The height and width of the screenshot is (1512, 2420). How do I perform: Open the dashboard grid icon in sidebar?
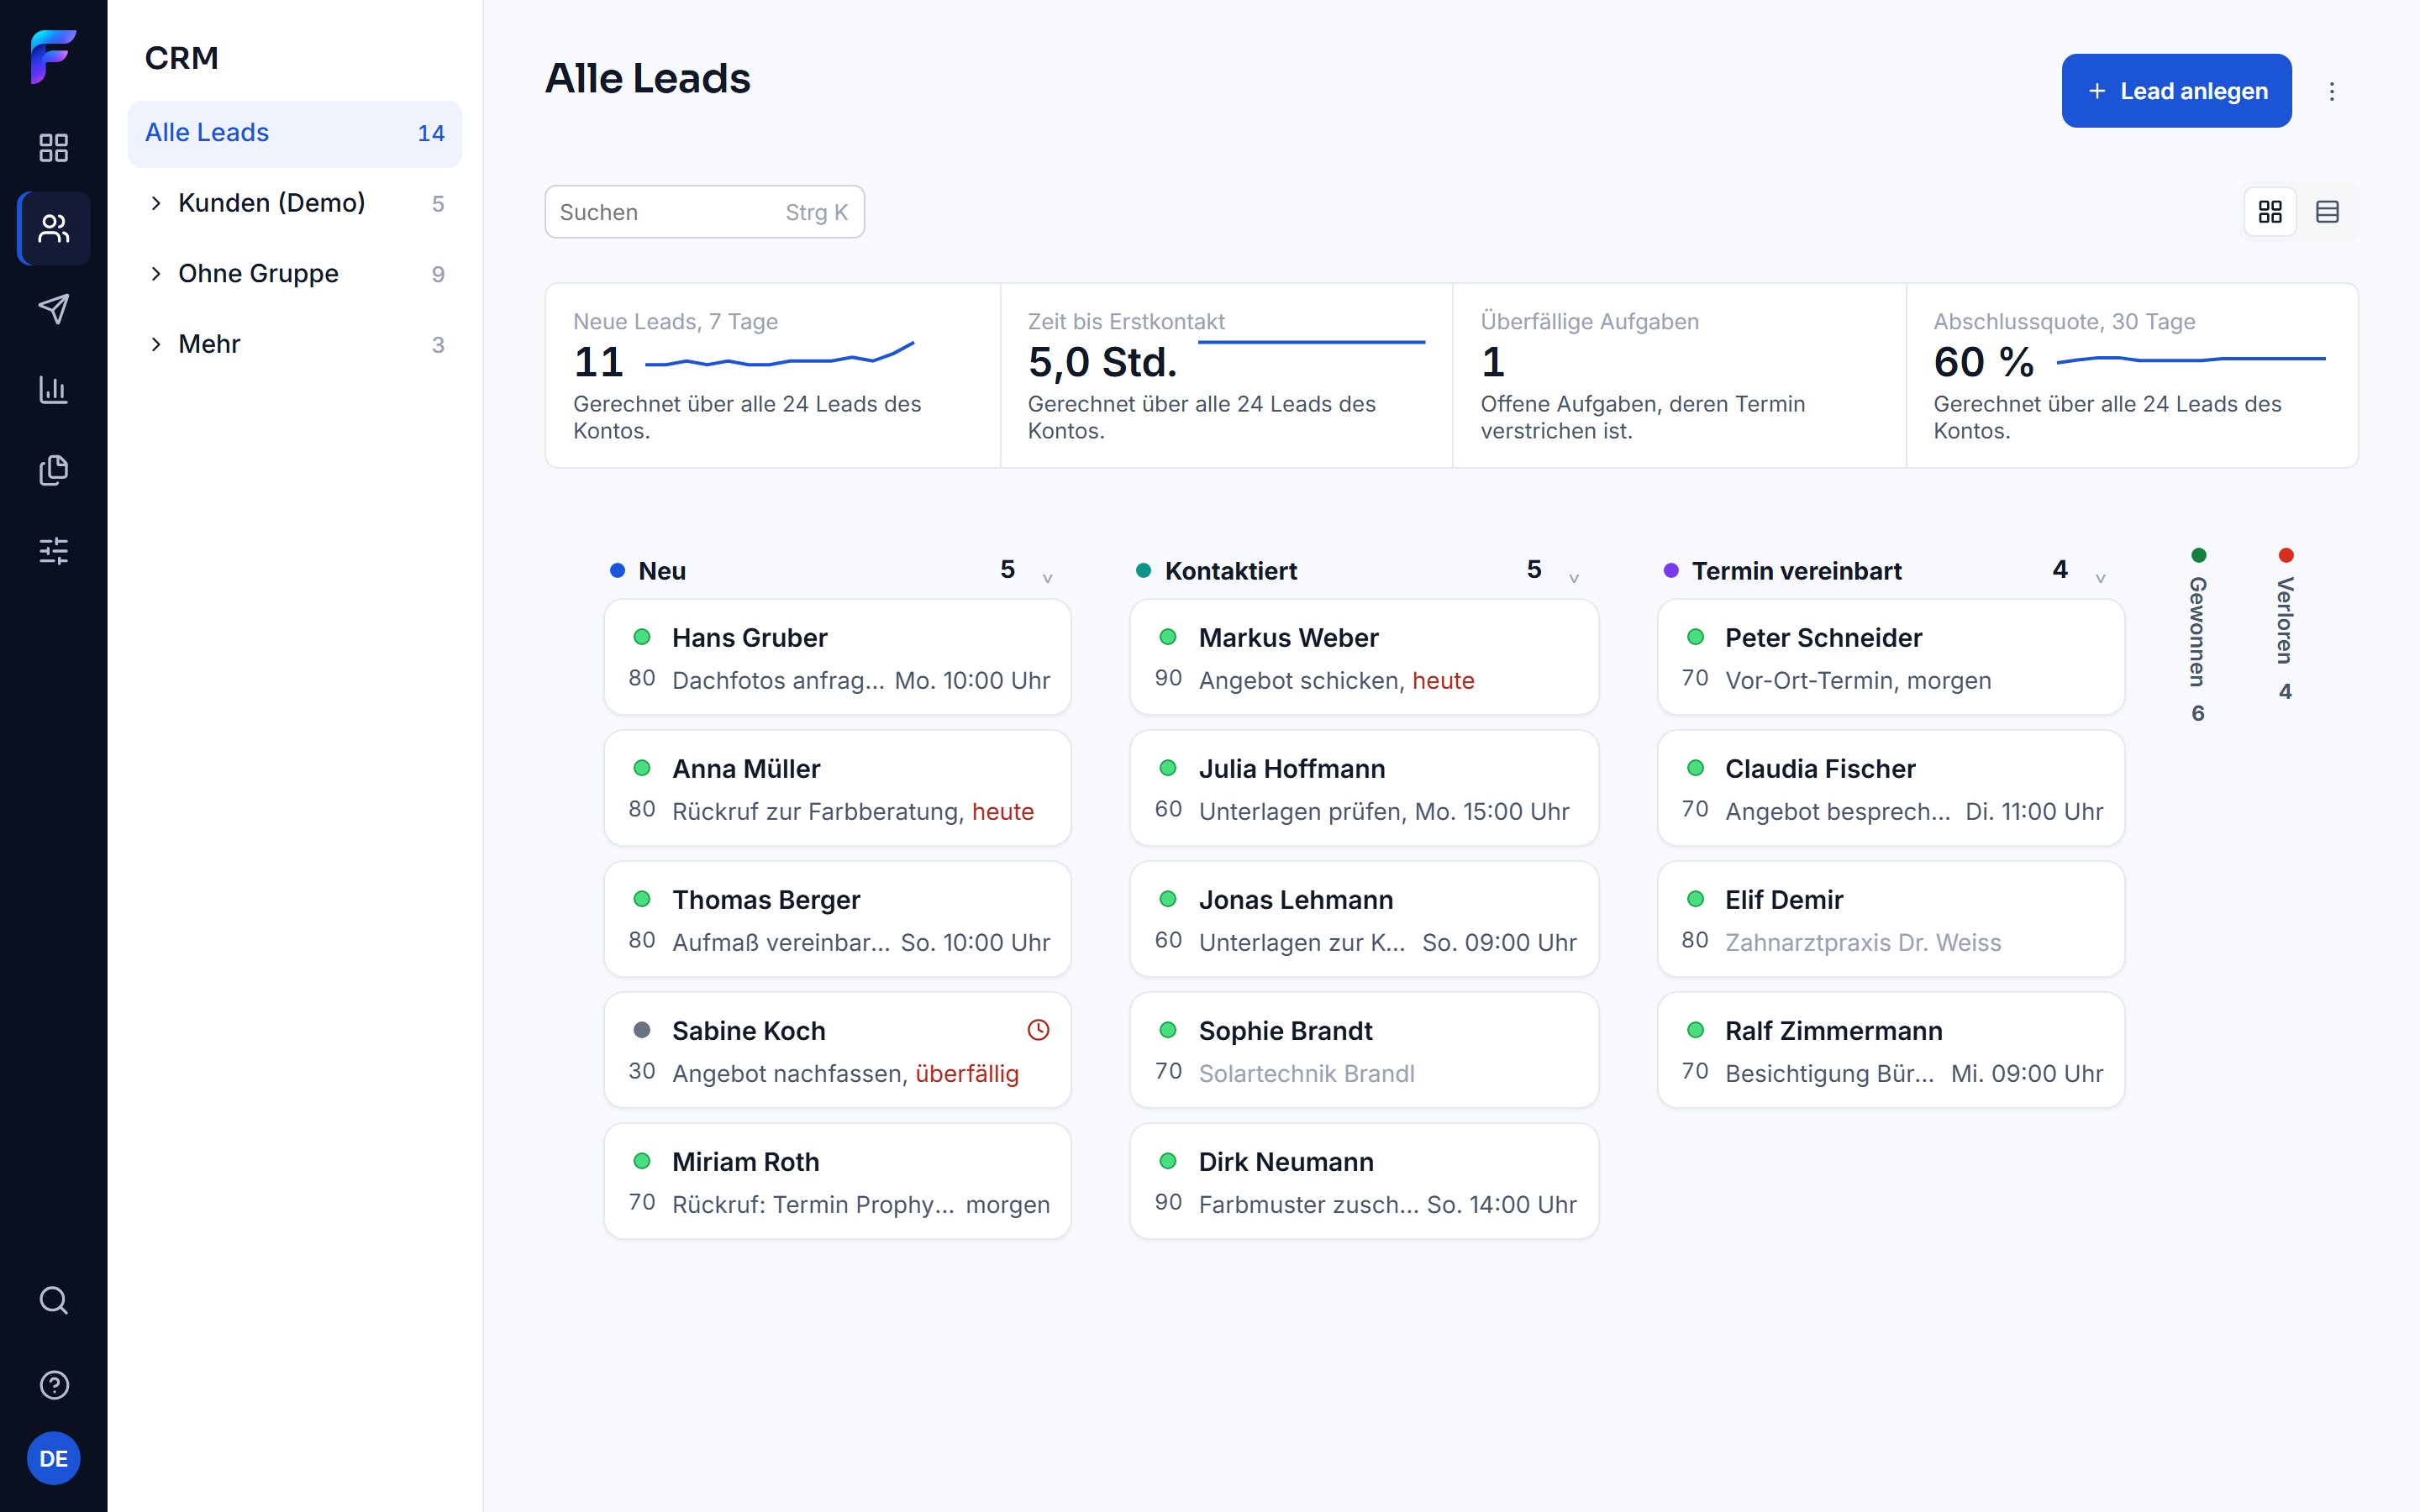(x=53, y=148)
